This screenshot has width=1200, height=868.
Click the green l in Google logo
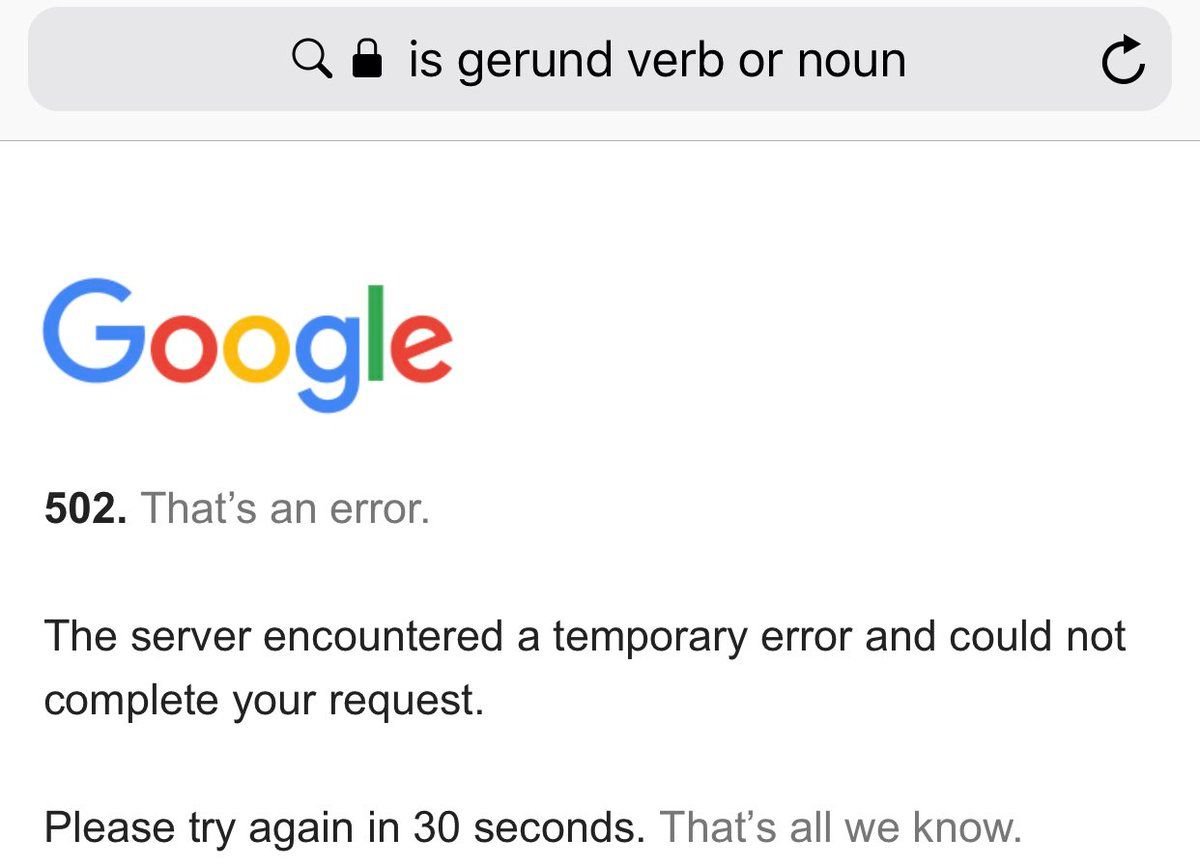374,335
